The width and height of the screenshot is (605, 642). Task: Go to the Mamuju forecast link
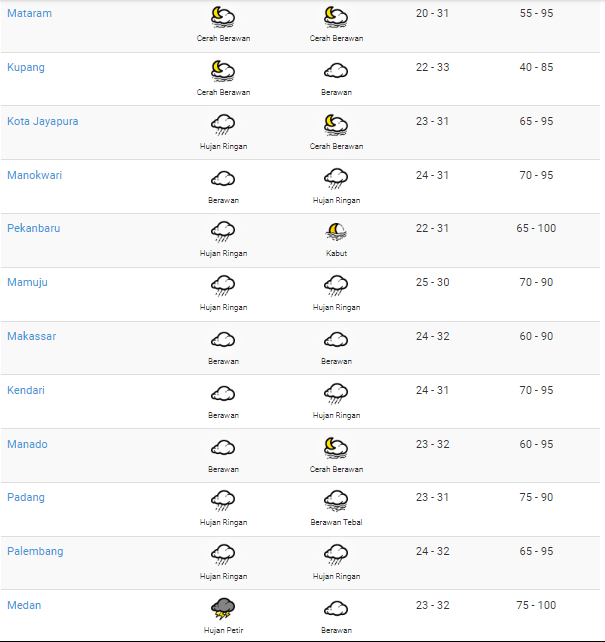coord(27,283)
